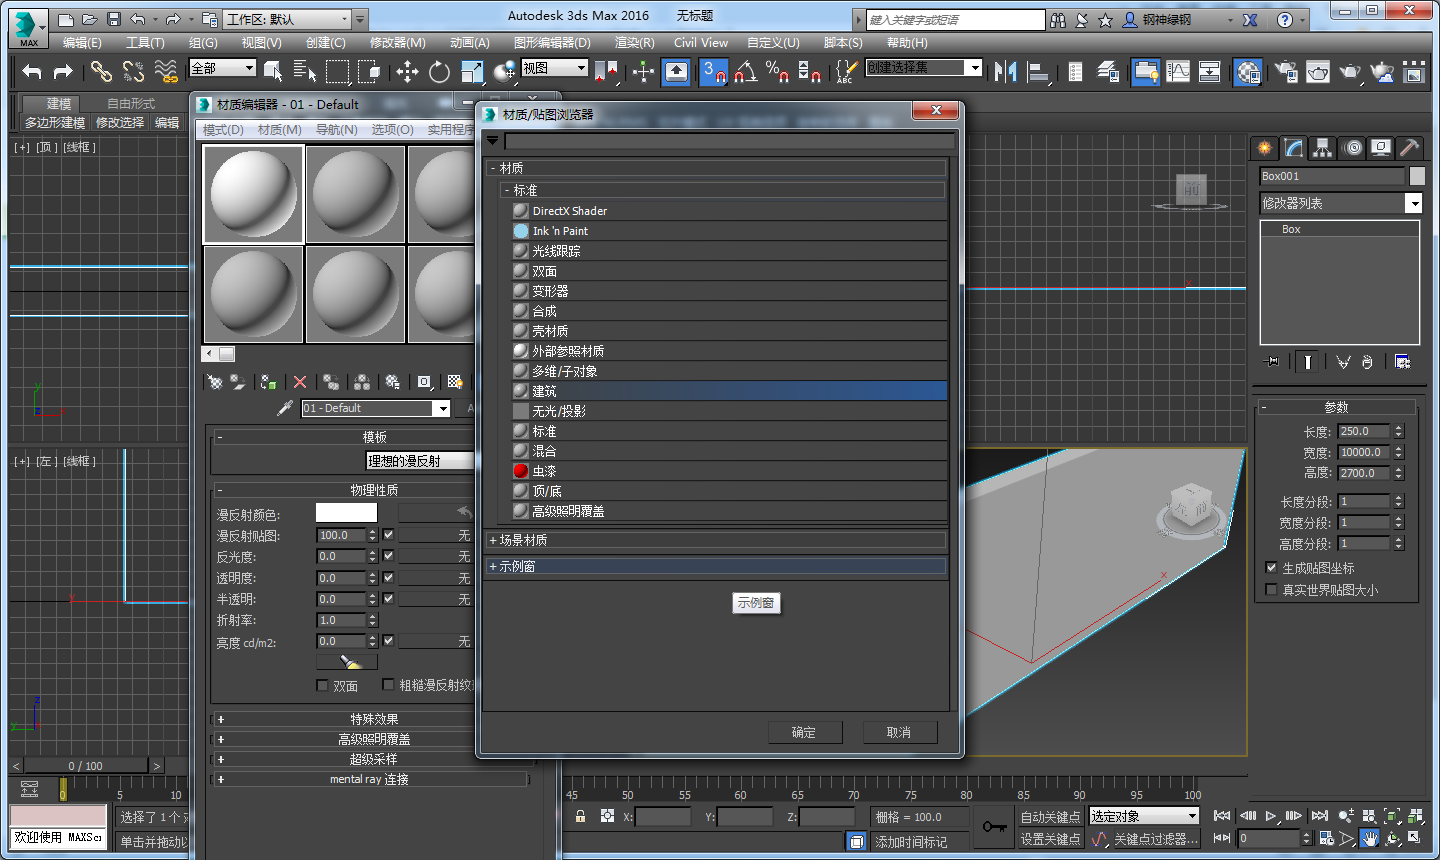The width and height of the screenshot is (1440, 860).
Task: Click the 长度 value field 250.0
Action: (1364, 431)
